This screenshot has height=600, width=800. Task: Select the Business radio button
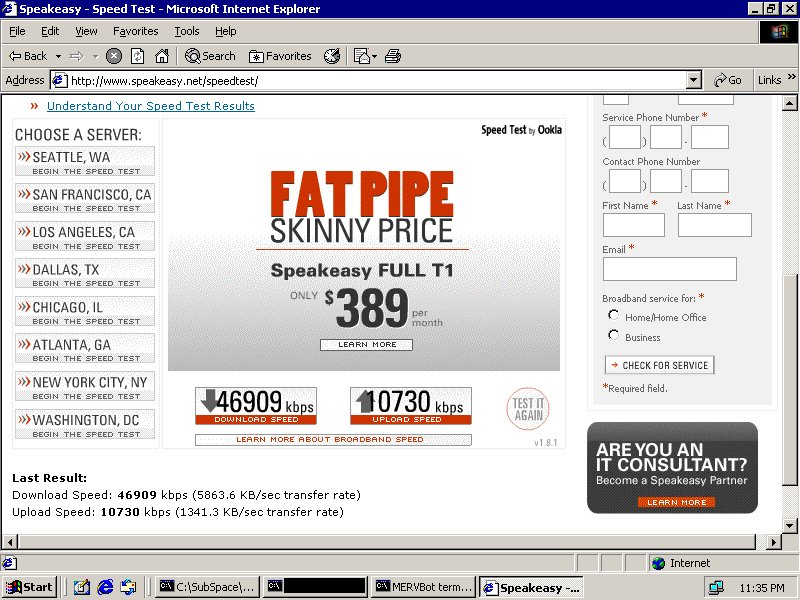coord(613,335)
